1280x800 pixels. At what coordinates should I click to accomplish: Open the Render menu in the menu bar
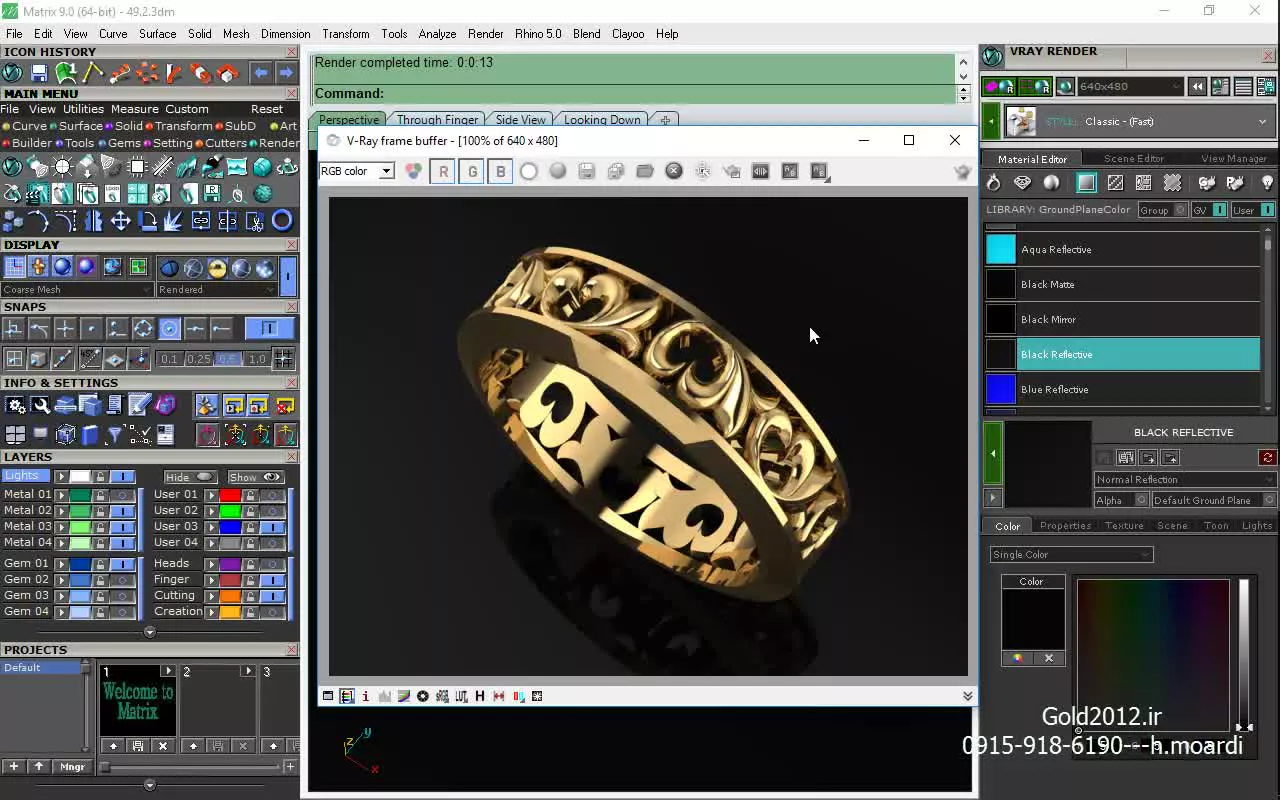(485, 34)
